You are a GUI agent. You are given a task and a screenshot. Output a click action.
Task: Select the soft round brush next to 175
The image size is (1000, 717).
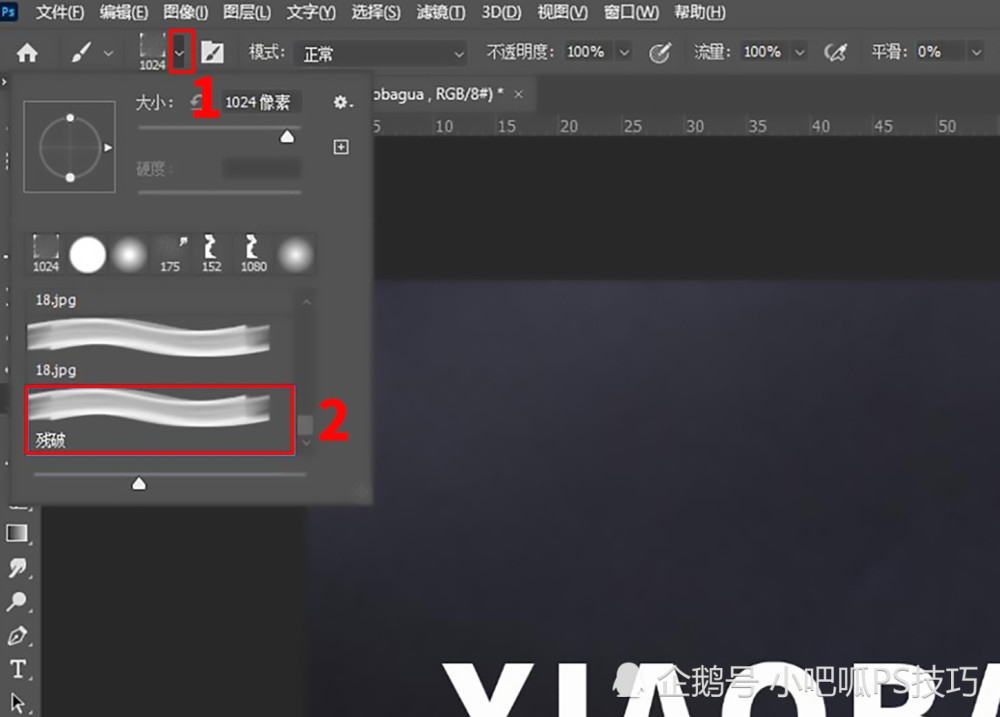click(129, 255)
